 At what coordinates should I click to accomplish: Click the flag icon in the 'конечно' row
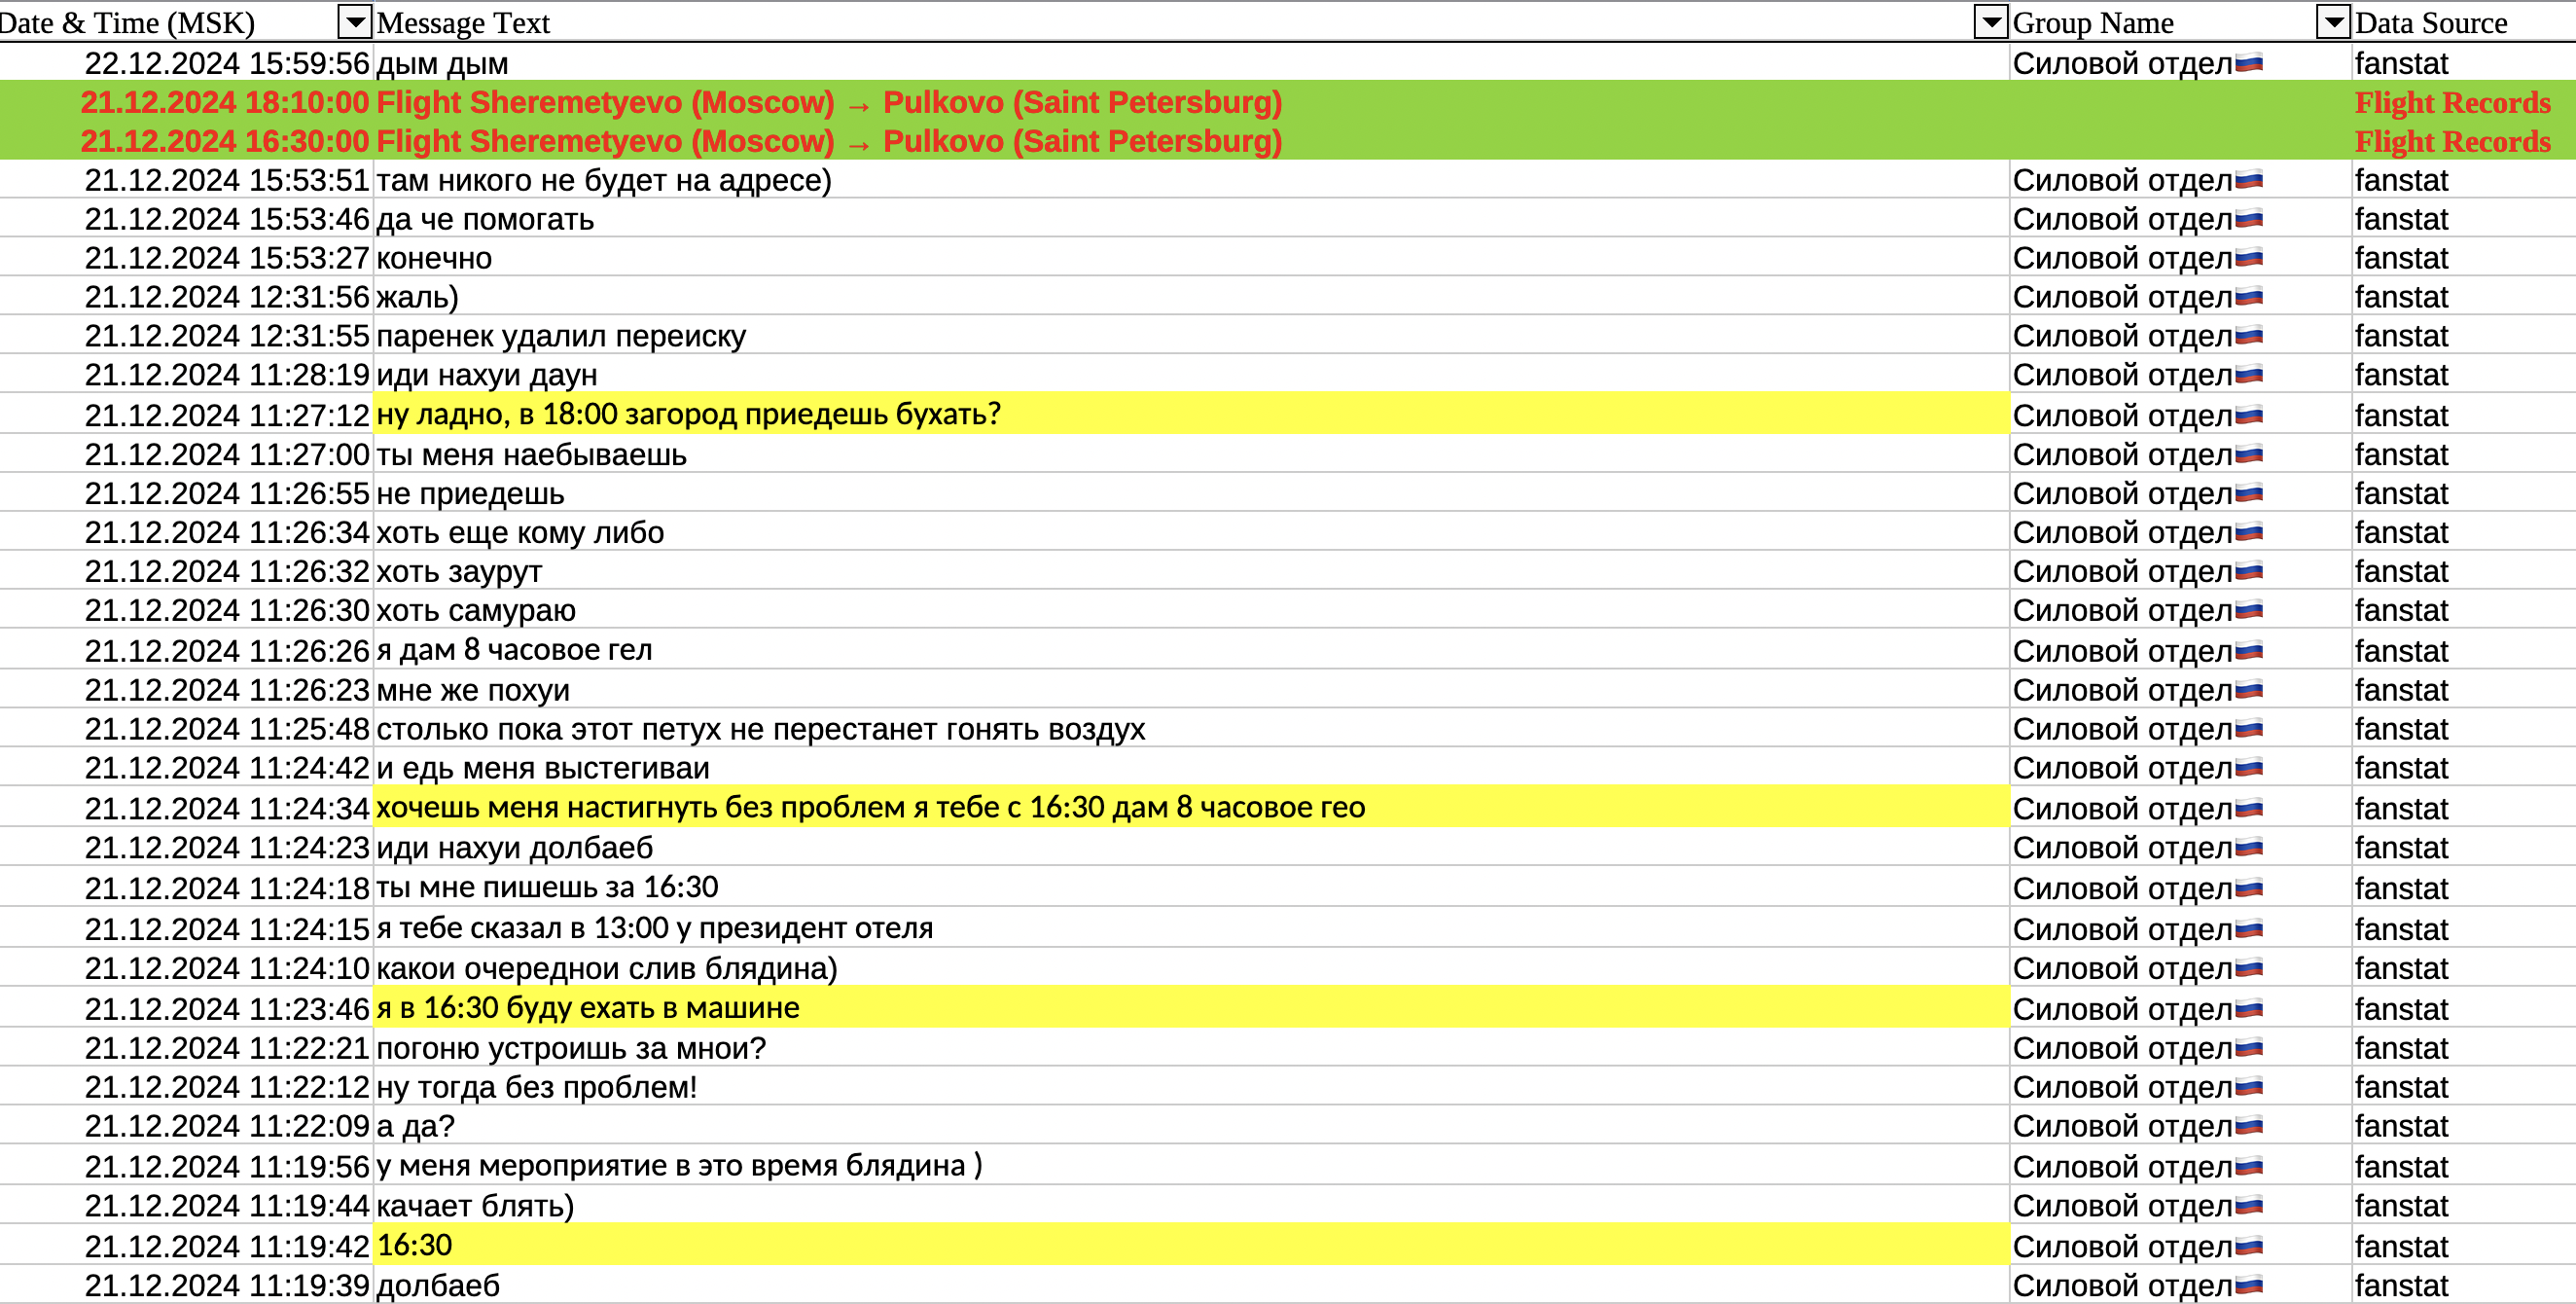[x=2249, y=258]
